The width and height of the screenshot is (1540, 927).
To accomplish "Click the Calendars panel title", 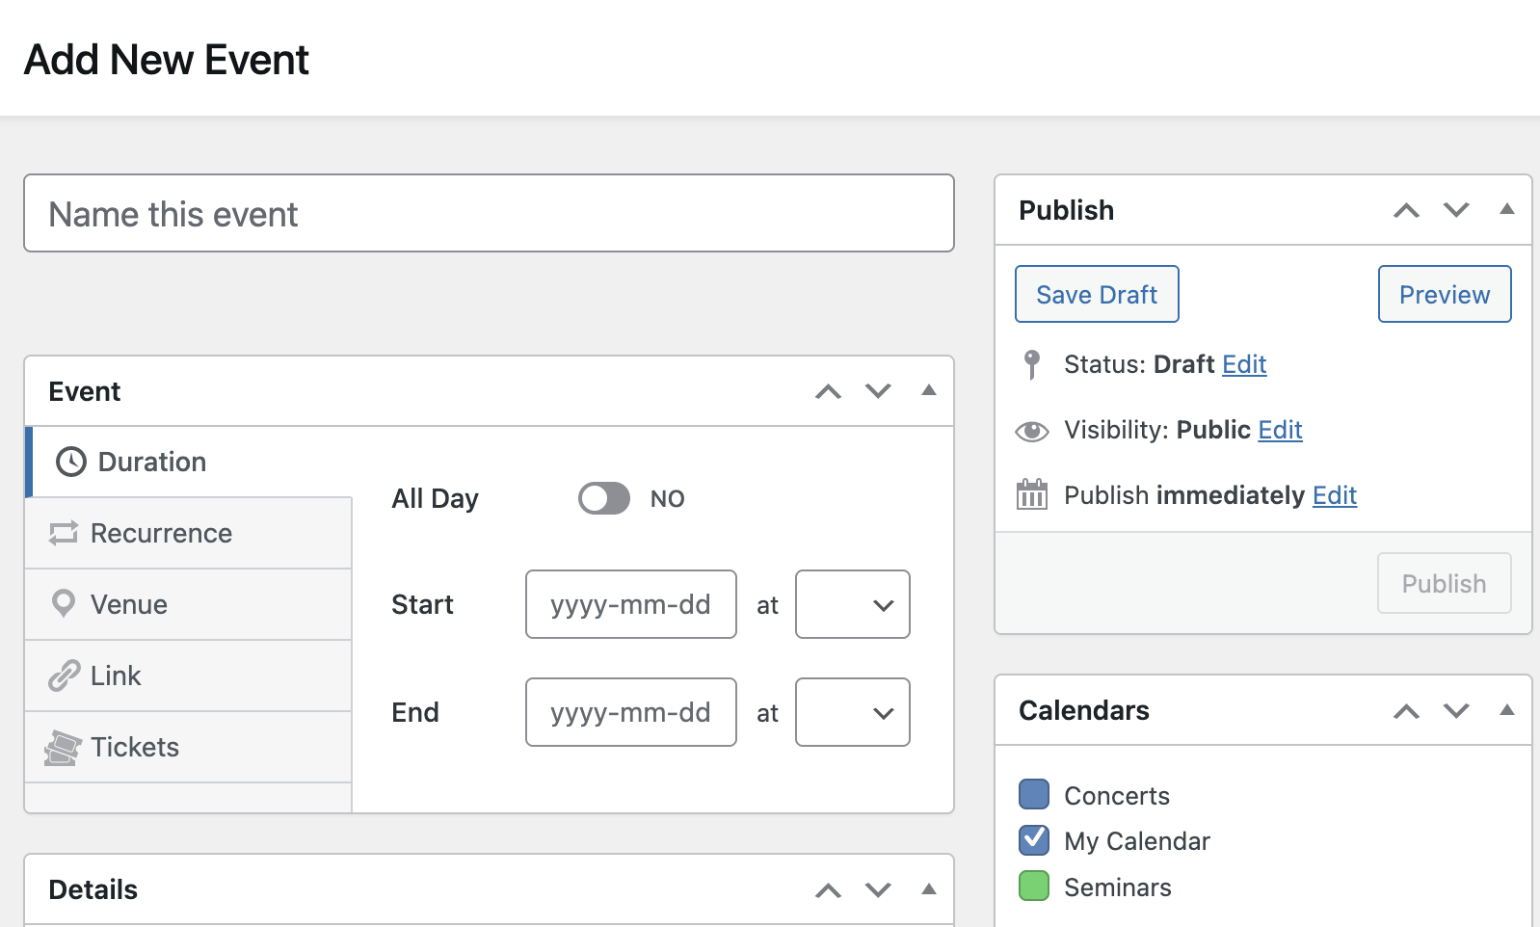I will [x=1084, y=710].
